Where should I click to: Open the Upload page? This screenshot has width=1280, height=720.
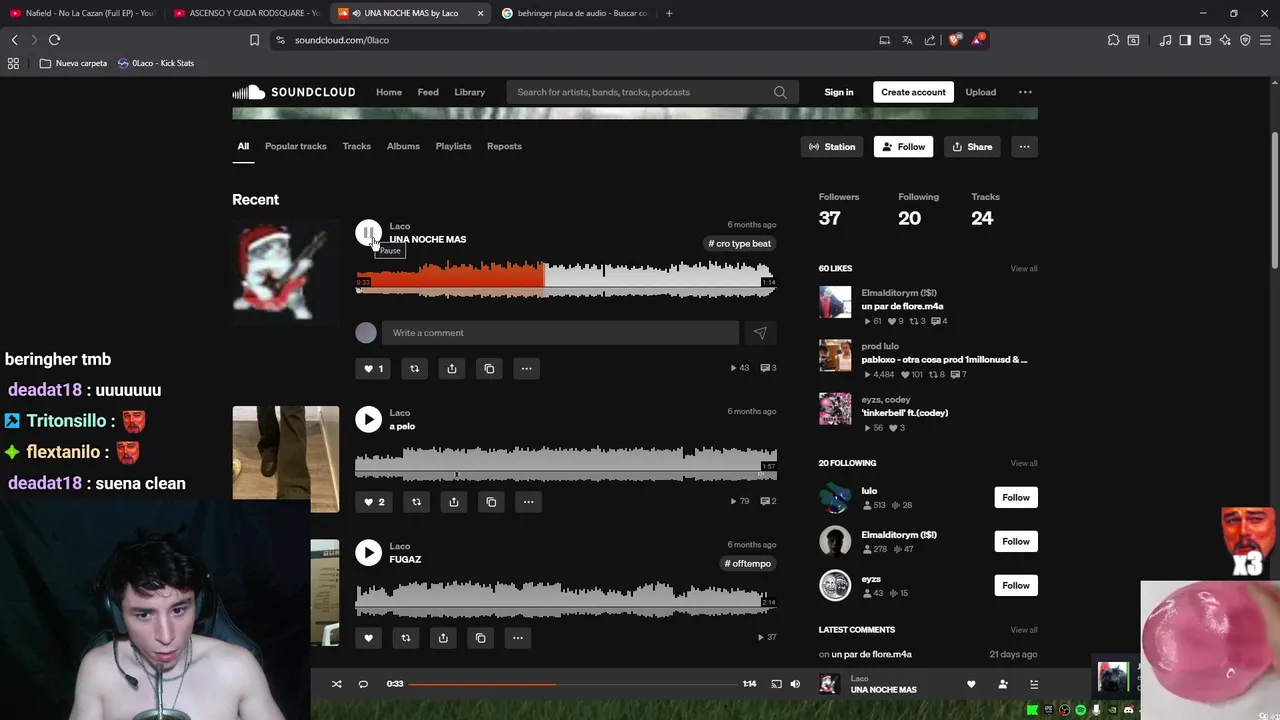(980, 92)
